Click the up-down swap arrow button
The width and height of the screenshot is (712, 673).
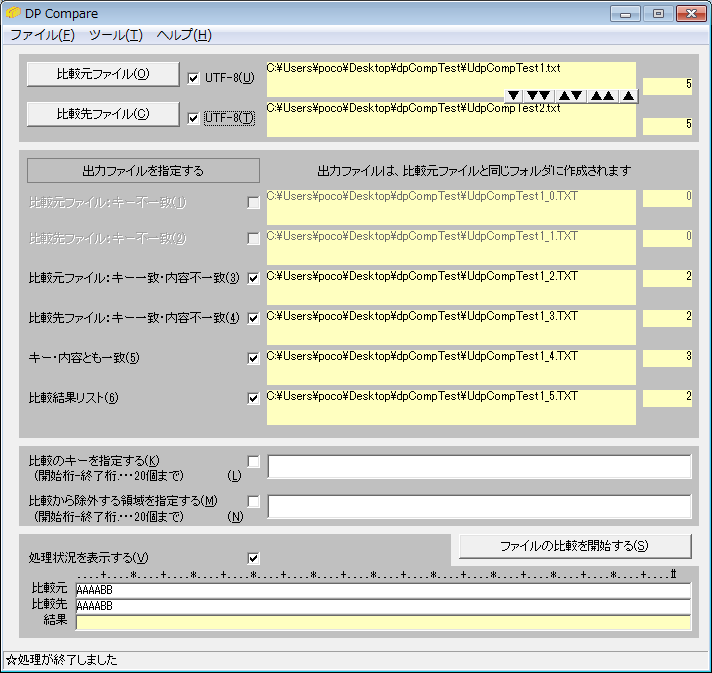[570, 96]
